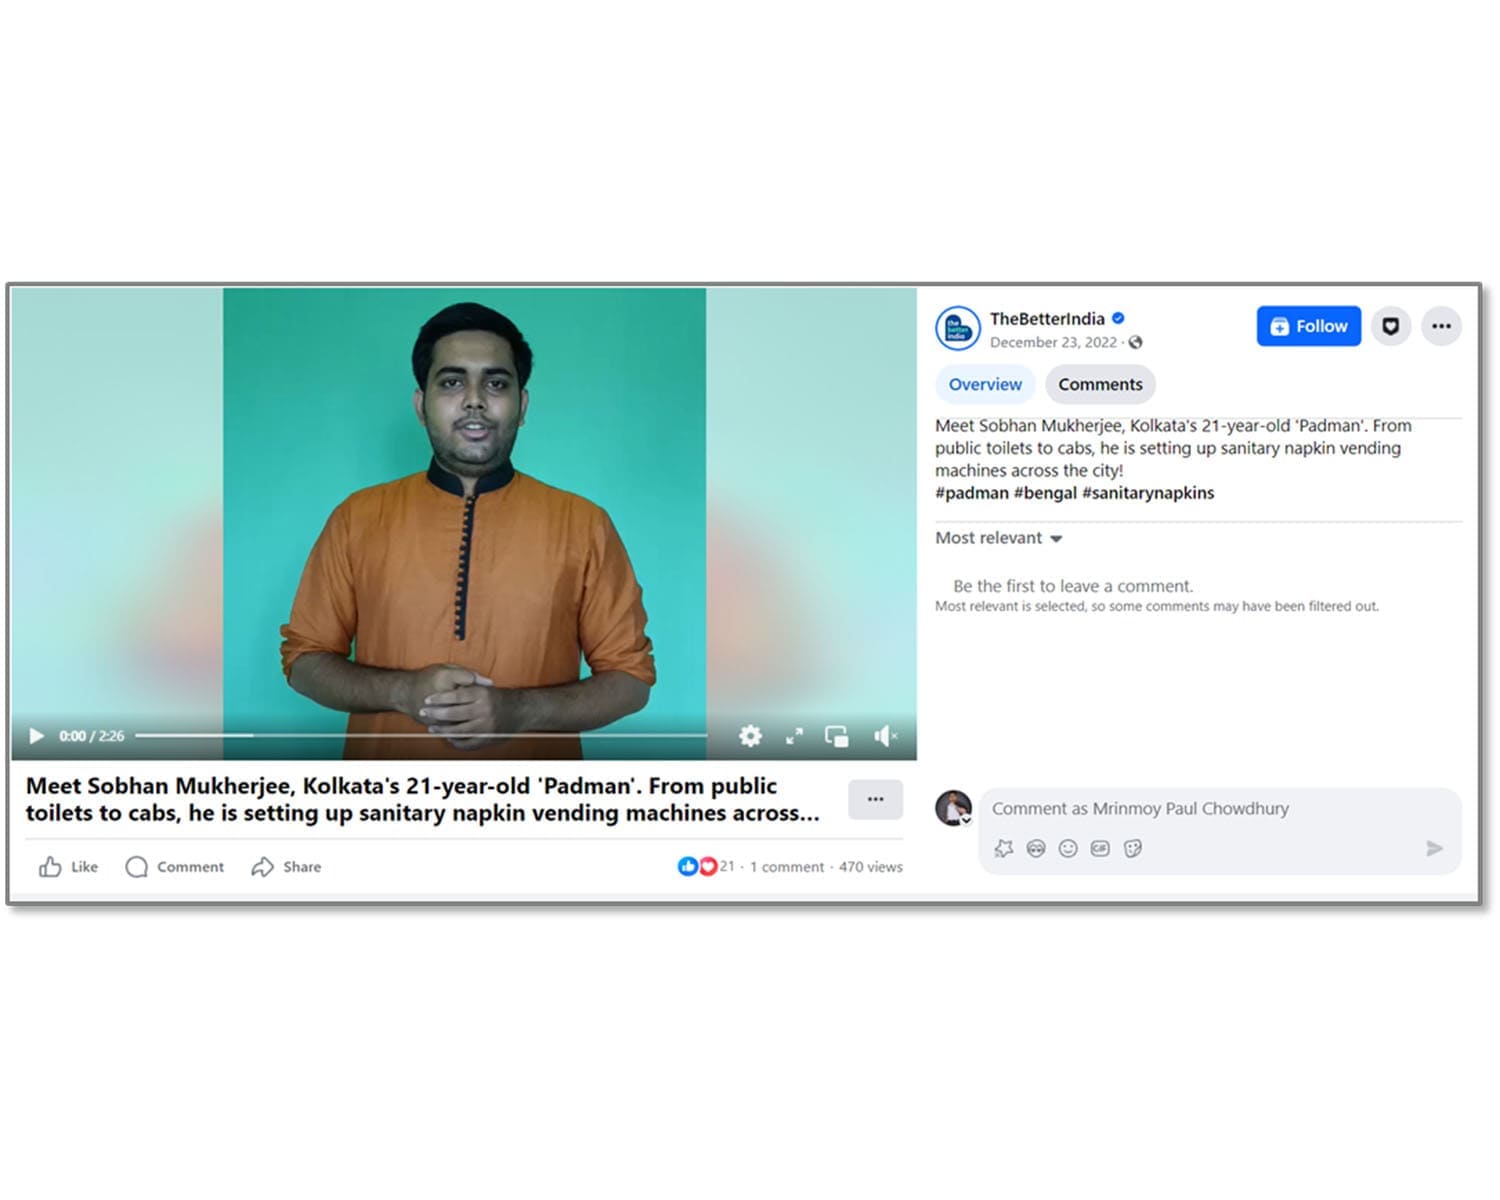The width and height of the screenshot is (1500, 1200).
Task: Insert an emoji in the comment
Action: [x=1068, y=848]
